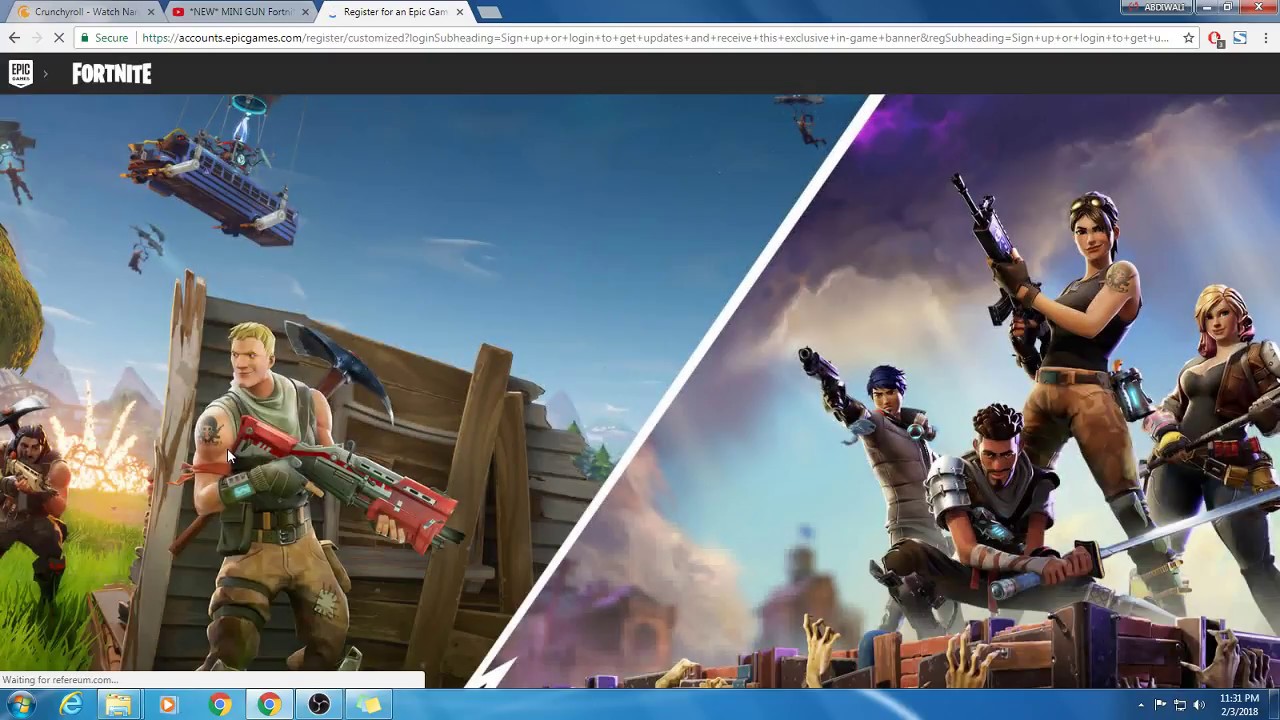Close the YouTube MINI GUN tab
The height and width of the screenshot is (720, 1280).
305,12
